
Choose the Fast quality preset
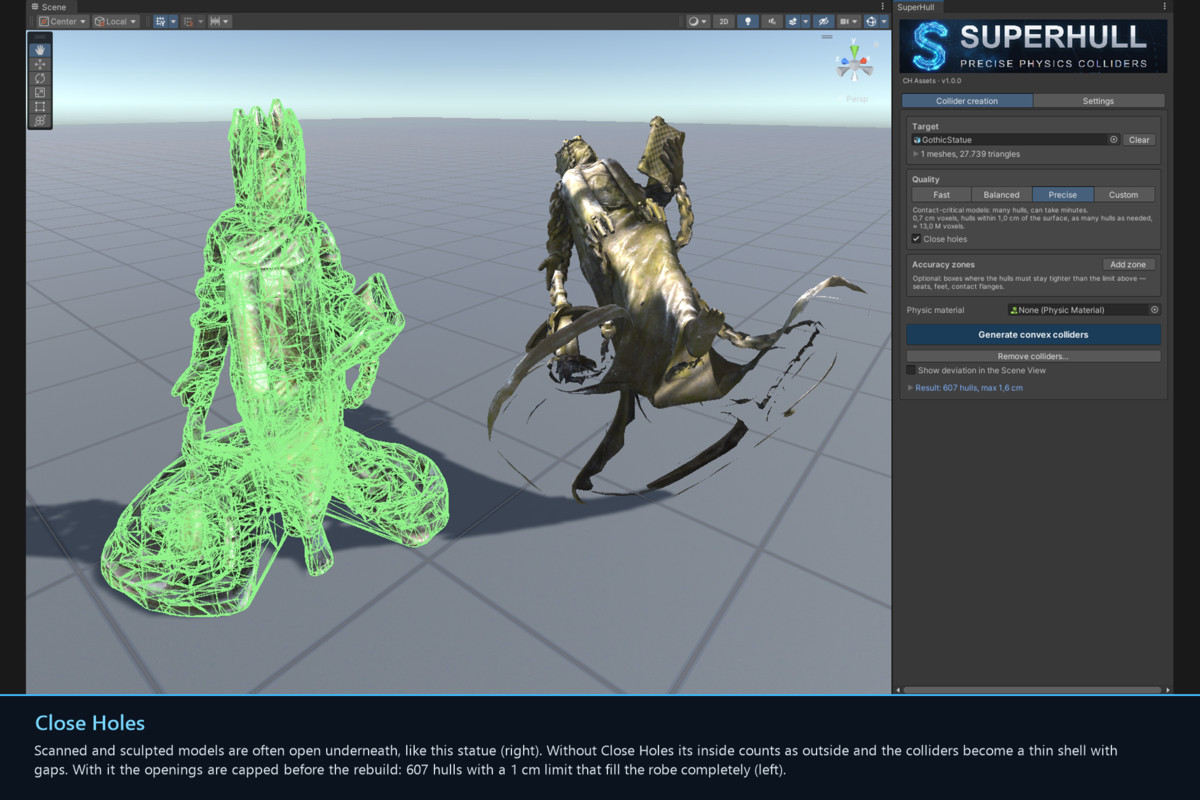941,195
